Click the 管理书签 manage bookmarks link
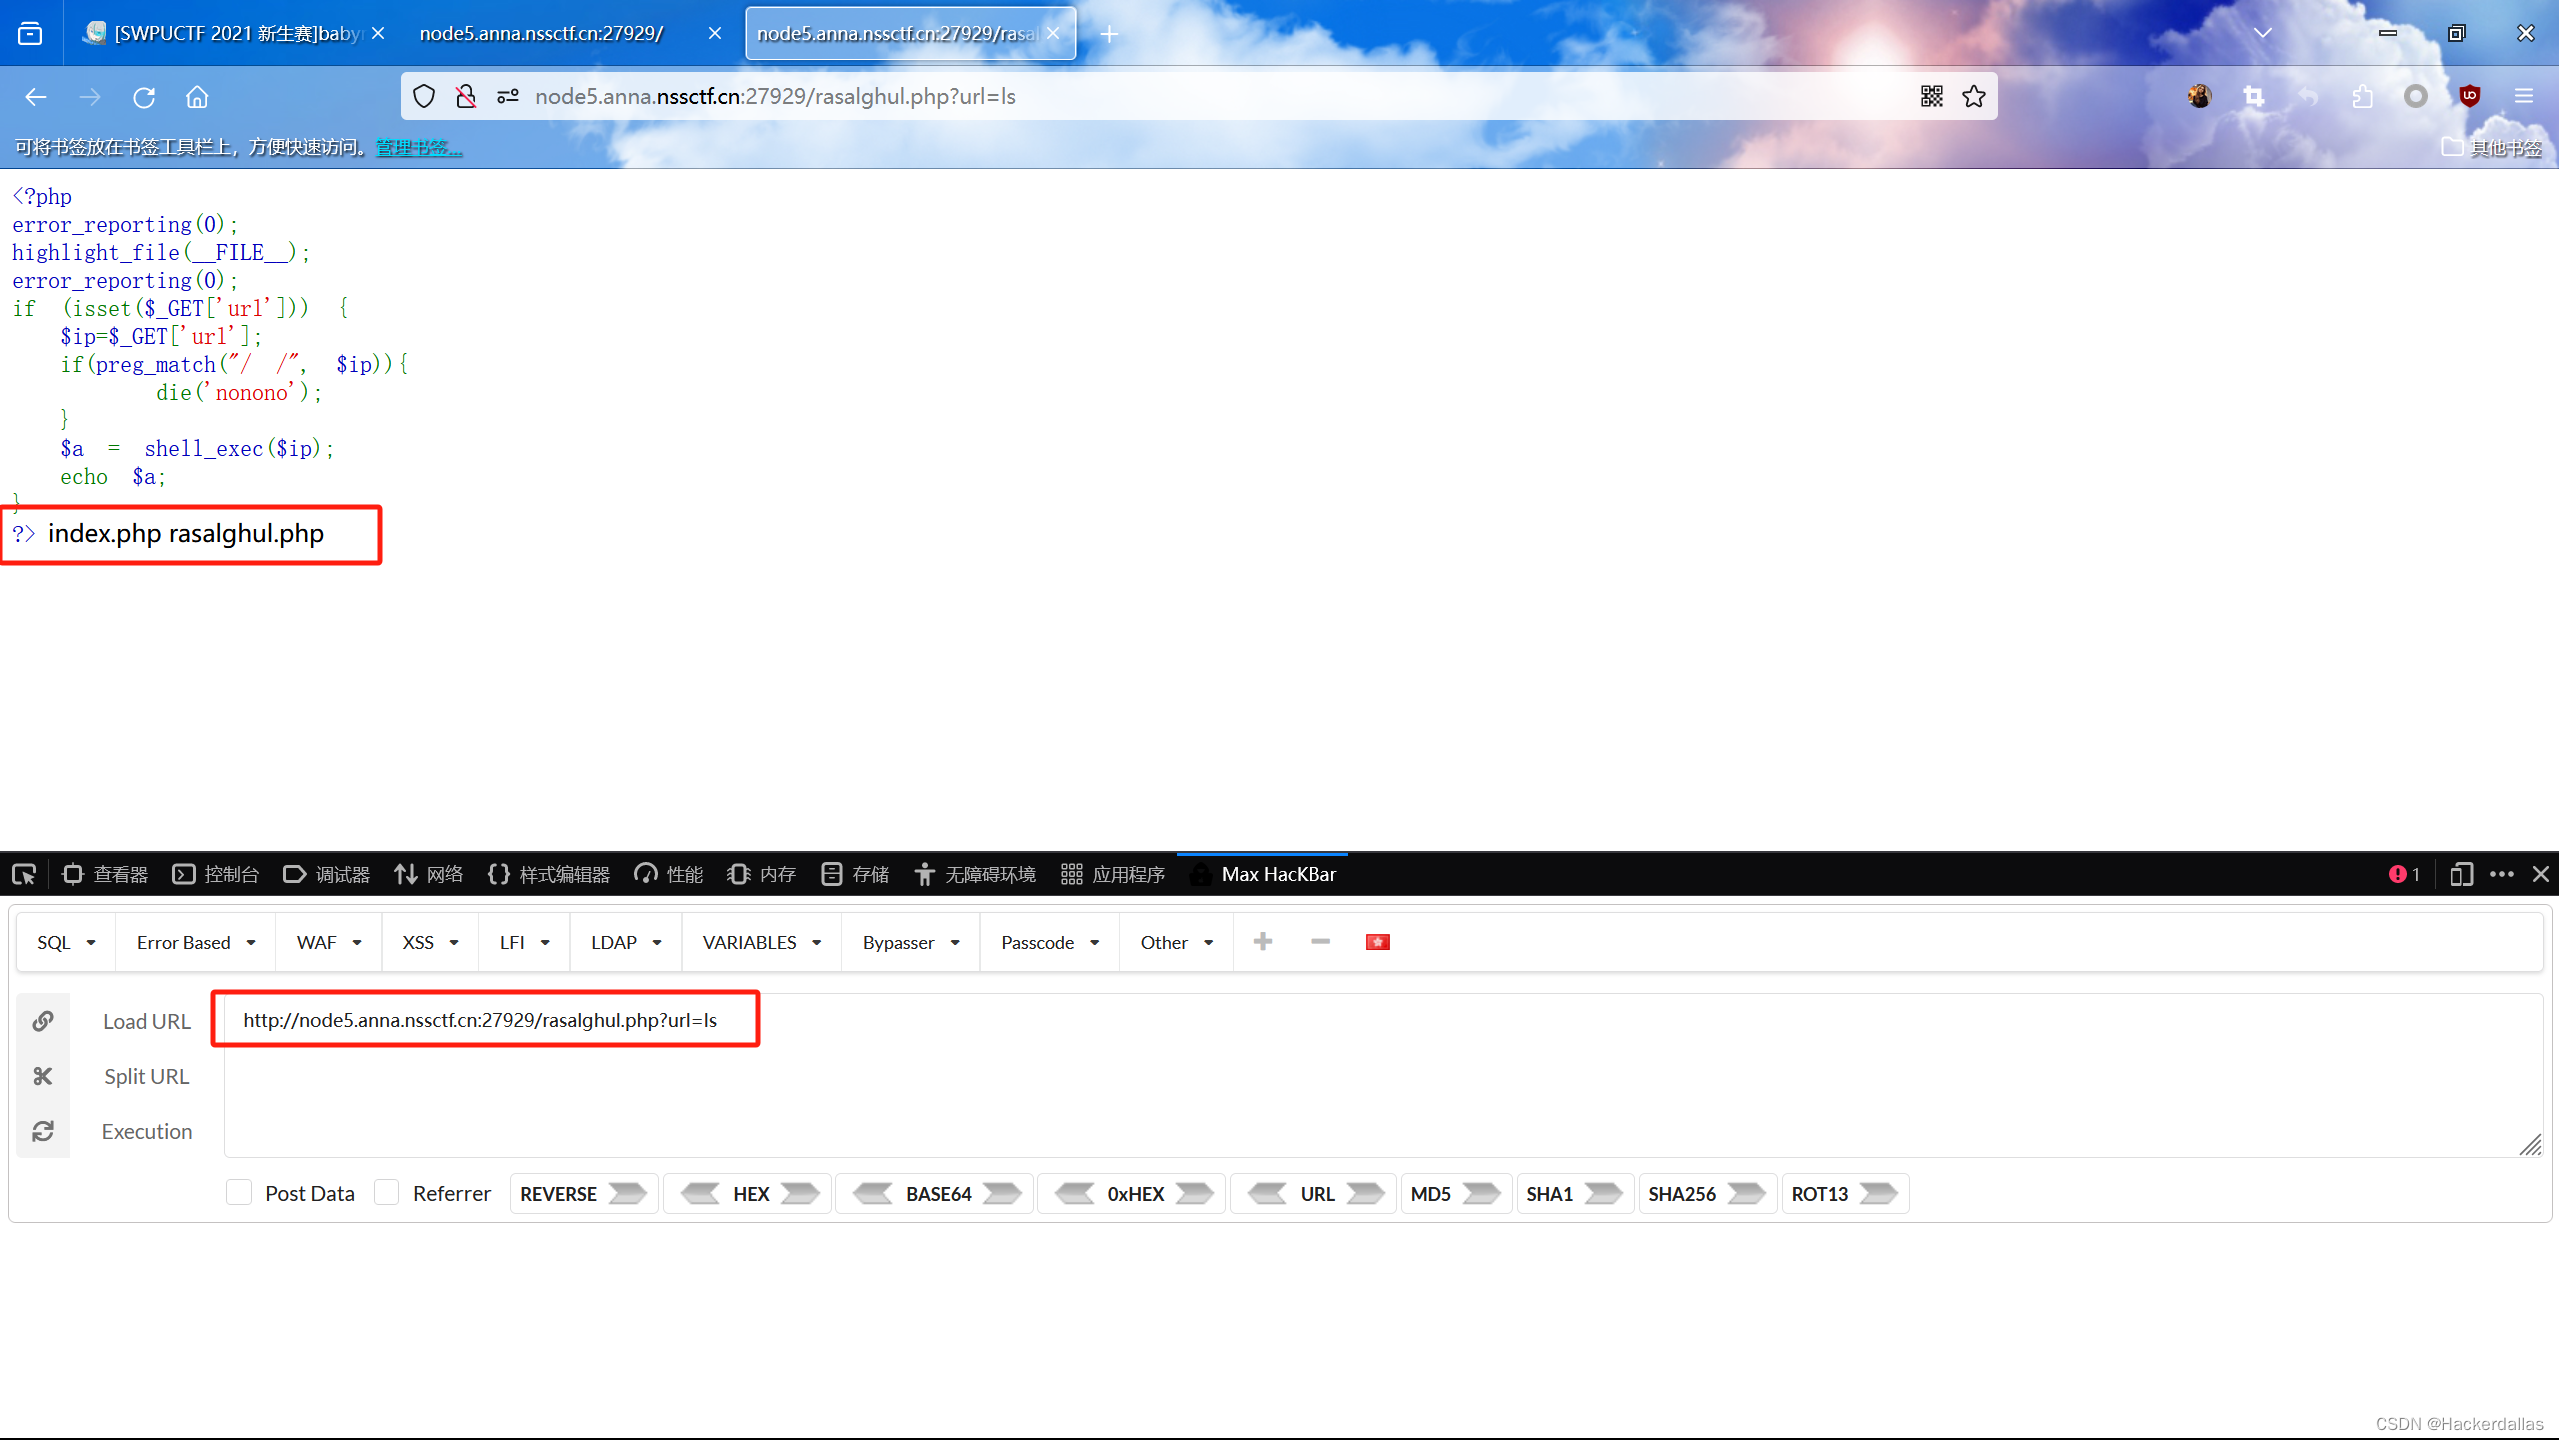 [x=418, y=147]
